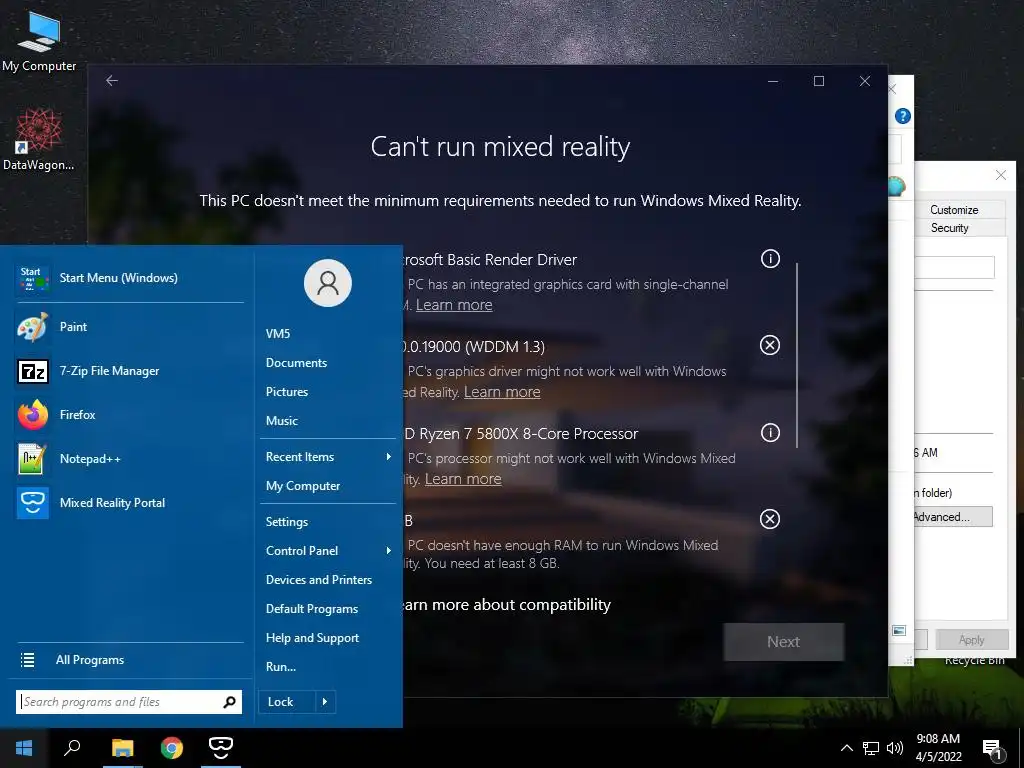Screen dimensions: 1024x768
Task: Open network status tray icon
Action: (x=871, y=748)
